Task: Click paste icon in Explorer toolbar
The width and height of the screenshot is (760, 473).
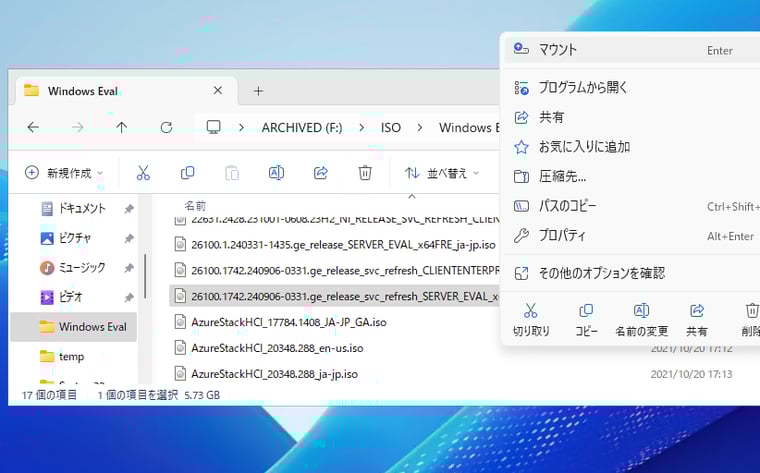Action: 232,173
